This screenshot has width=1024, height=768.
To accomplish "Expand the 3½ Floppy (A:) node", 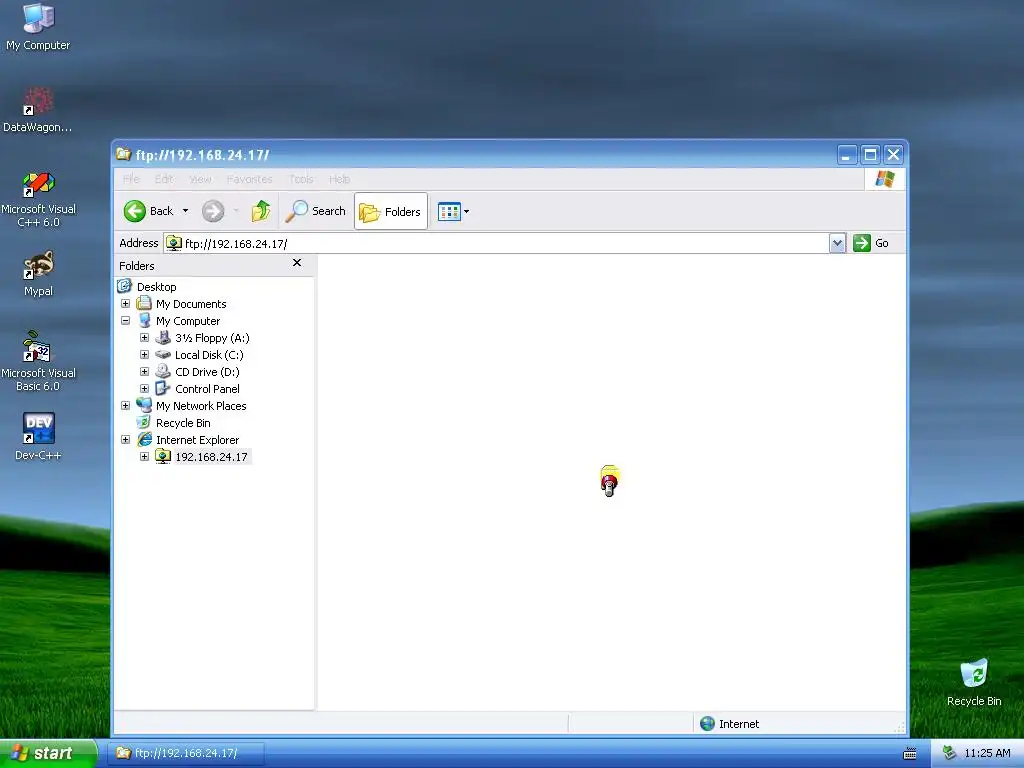I will (144, 338).
